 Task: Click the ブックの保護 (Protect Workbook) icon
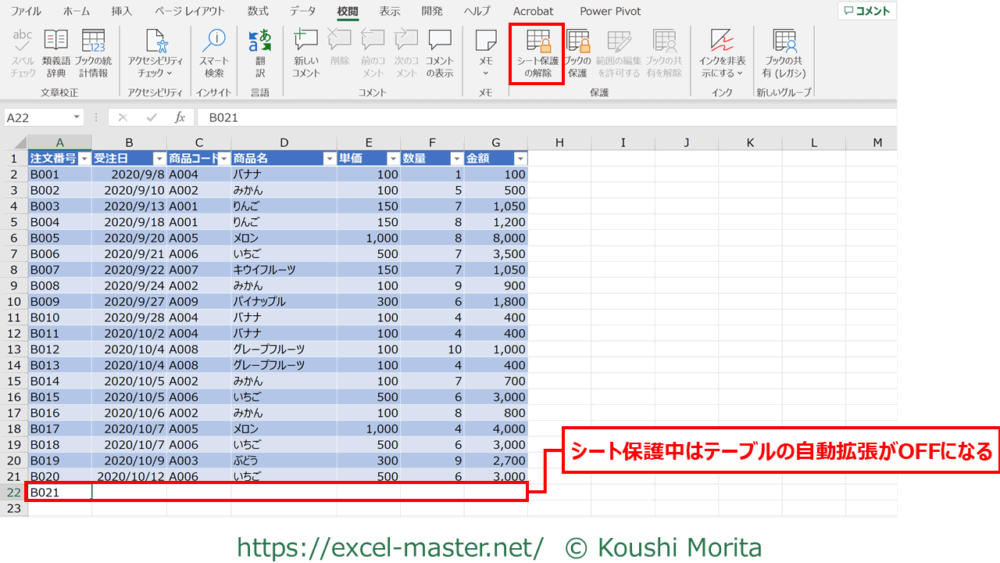[x=577, y=53]
